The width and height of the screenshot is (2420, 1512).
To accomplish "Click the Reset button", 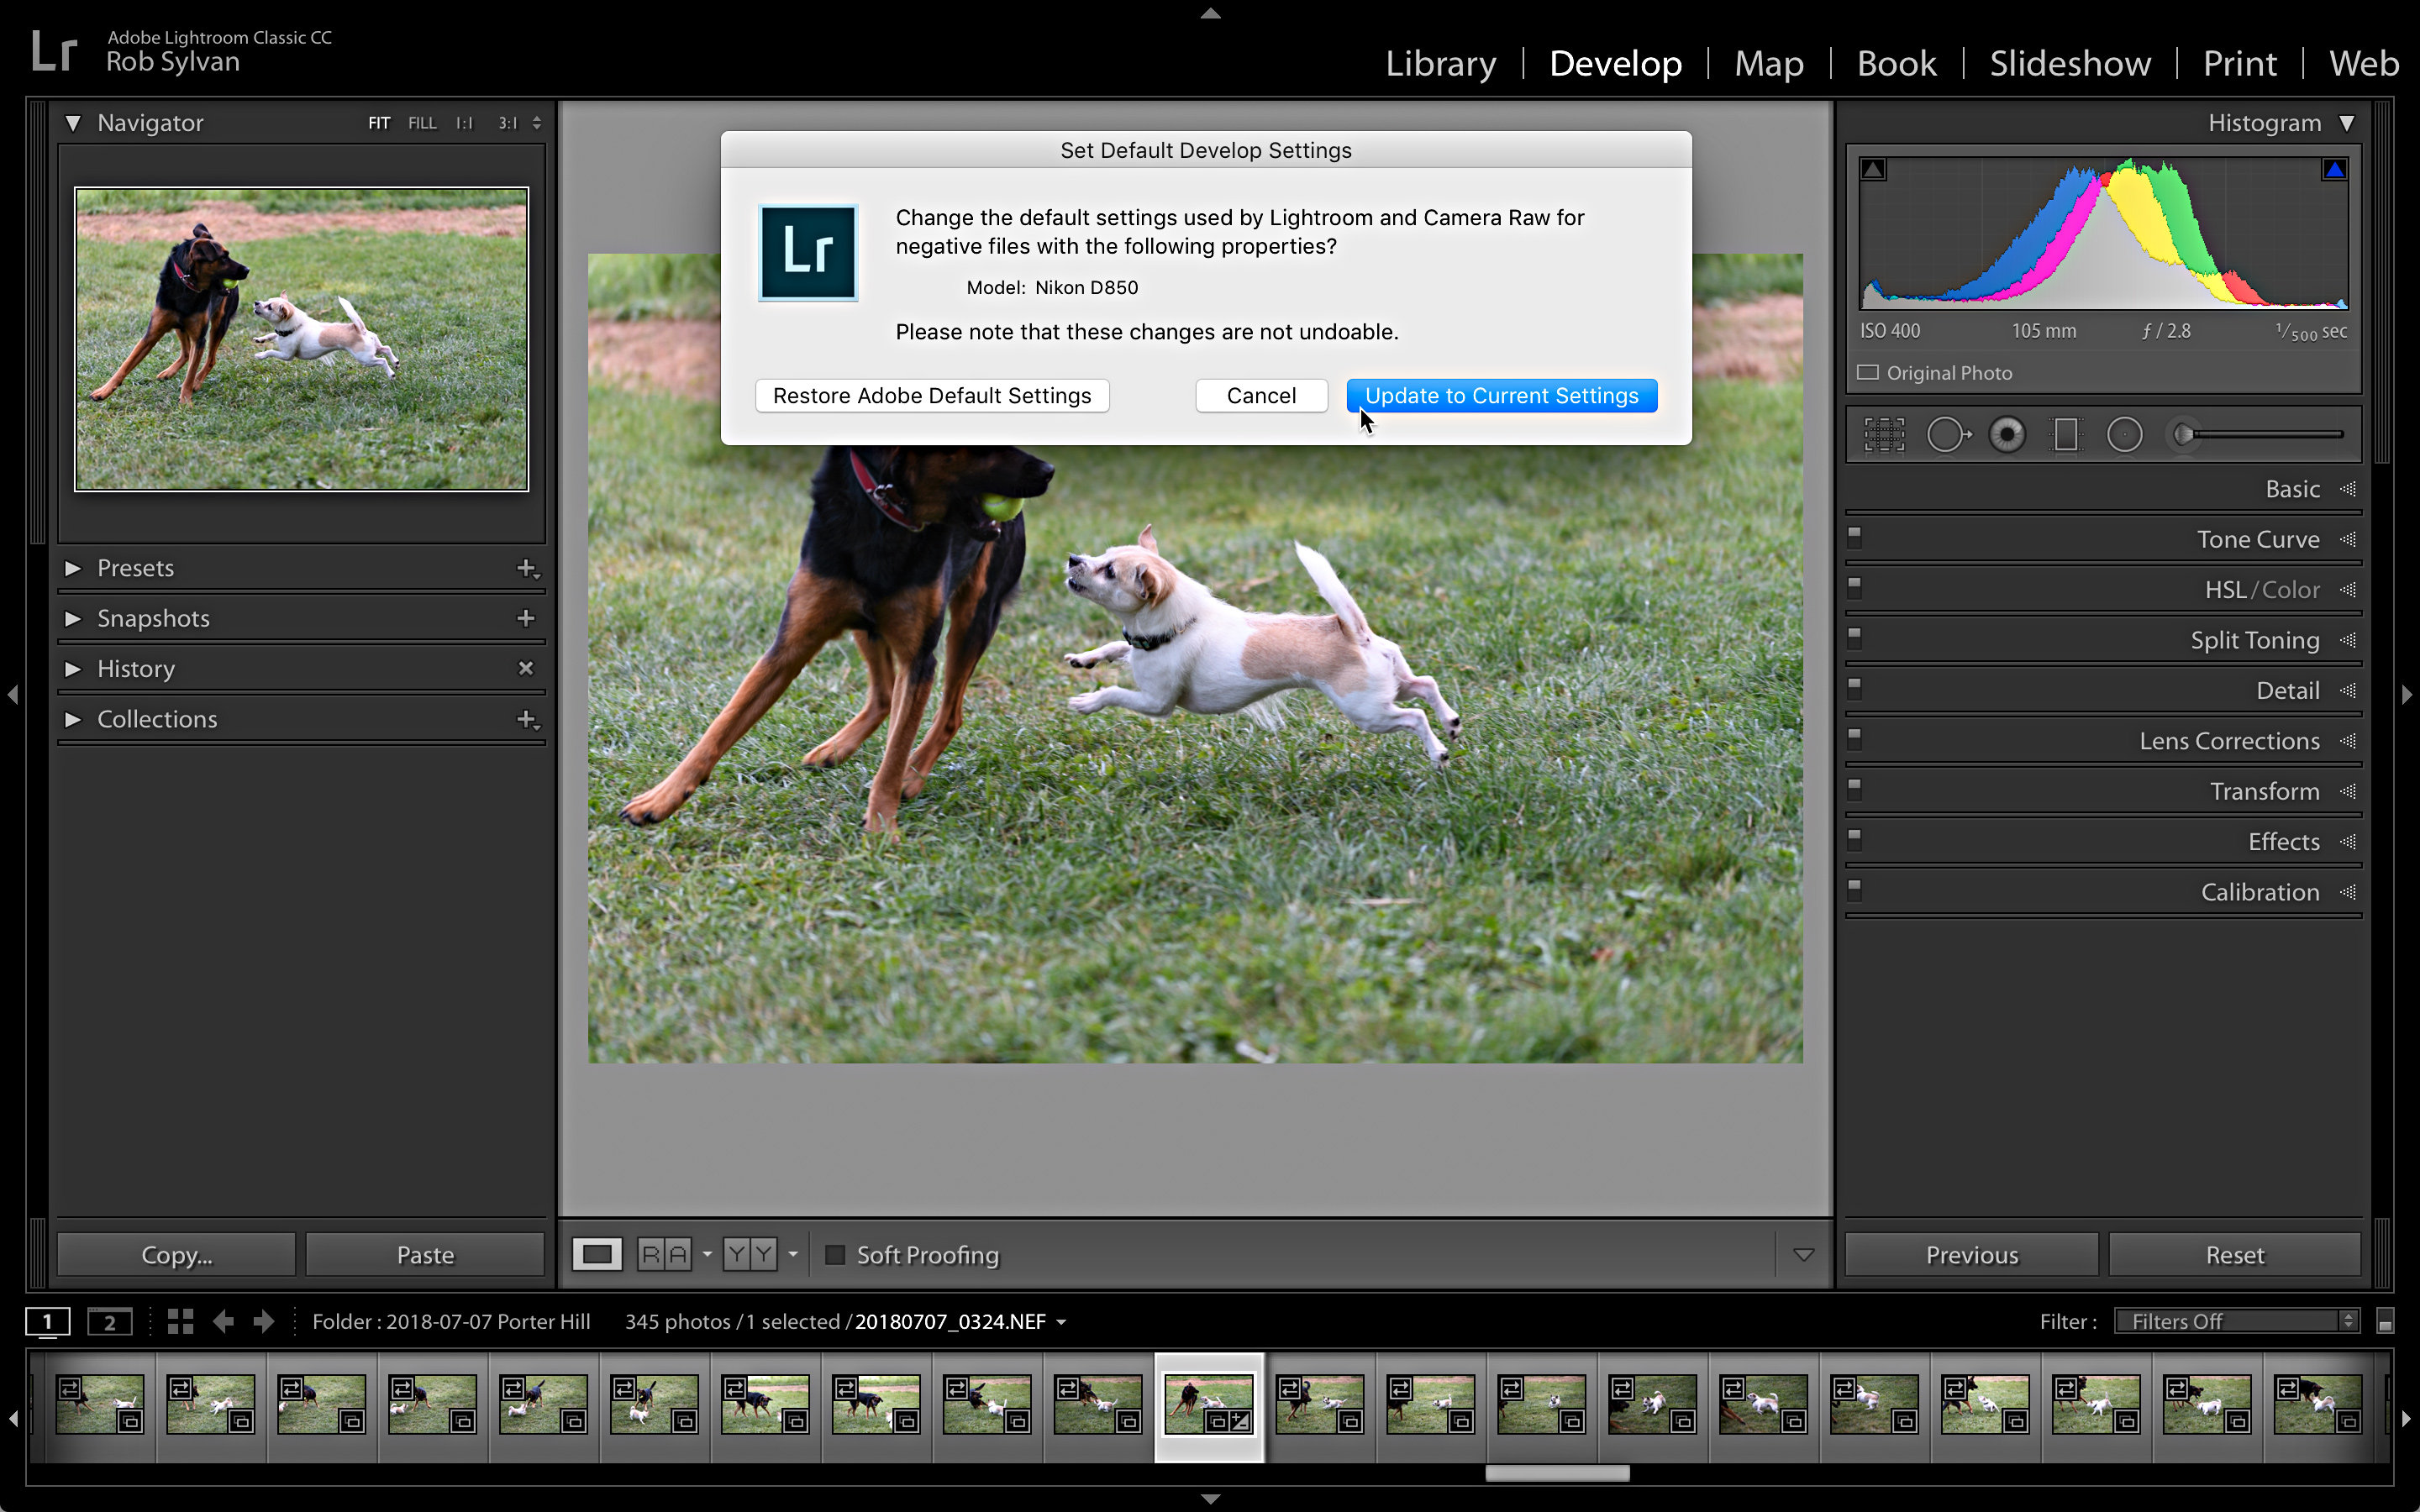I will click(2234, 1254).
